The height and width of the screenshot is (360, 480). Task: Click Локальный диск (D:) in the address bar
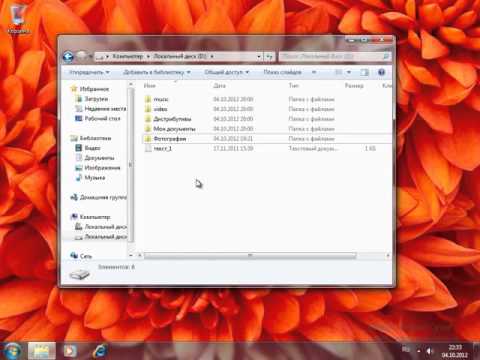[180, 56]
